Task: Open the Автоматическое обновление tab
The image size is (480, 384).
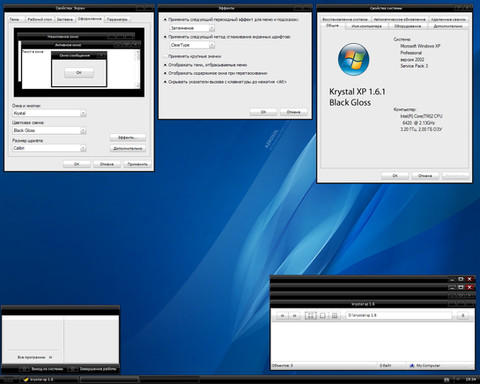Action: (399, 19)
